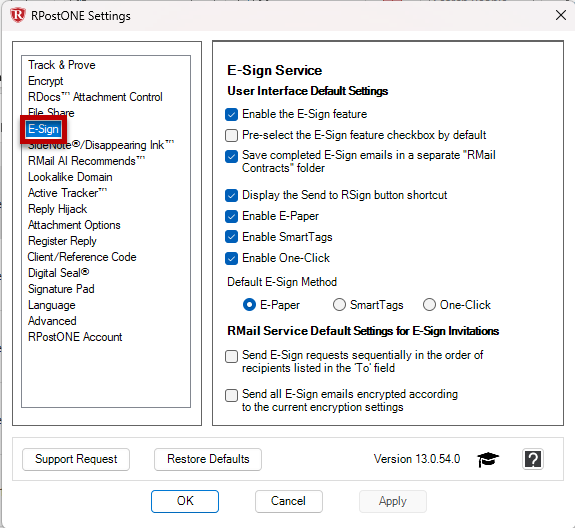Click the Version 13.0.54.0 text

coord(417,459)
